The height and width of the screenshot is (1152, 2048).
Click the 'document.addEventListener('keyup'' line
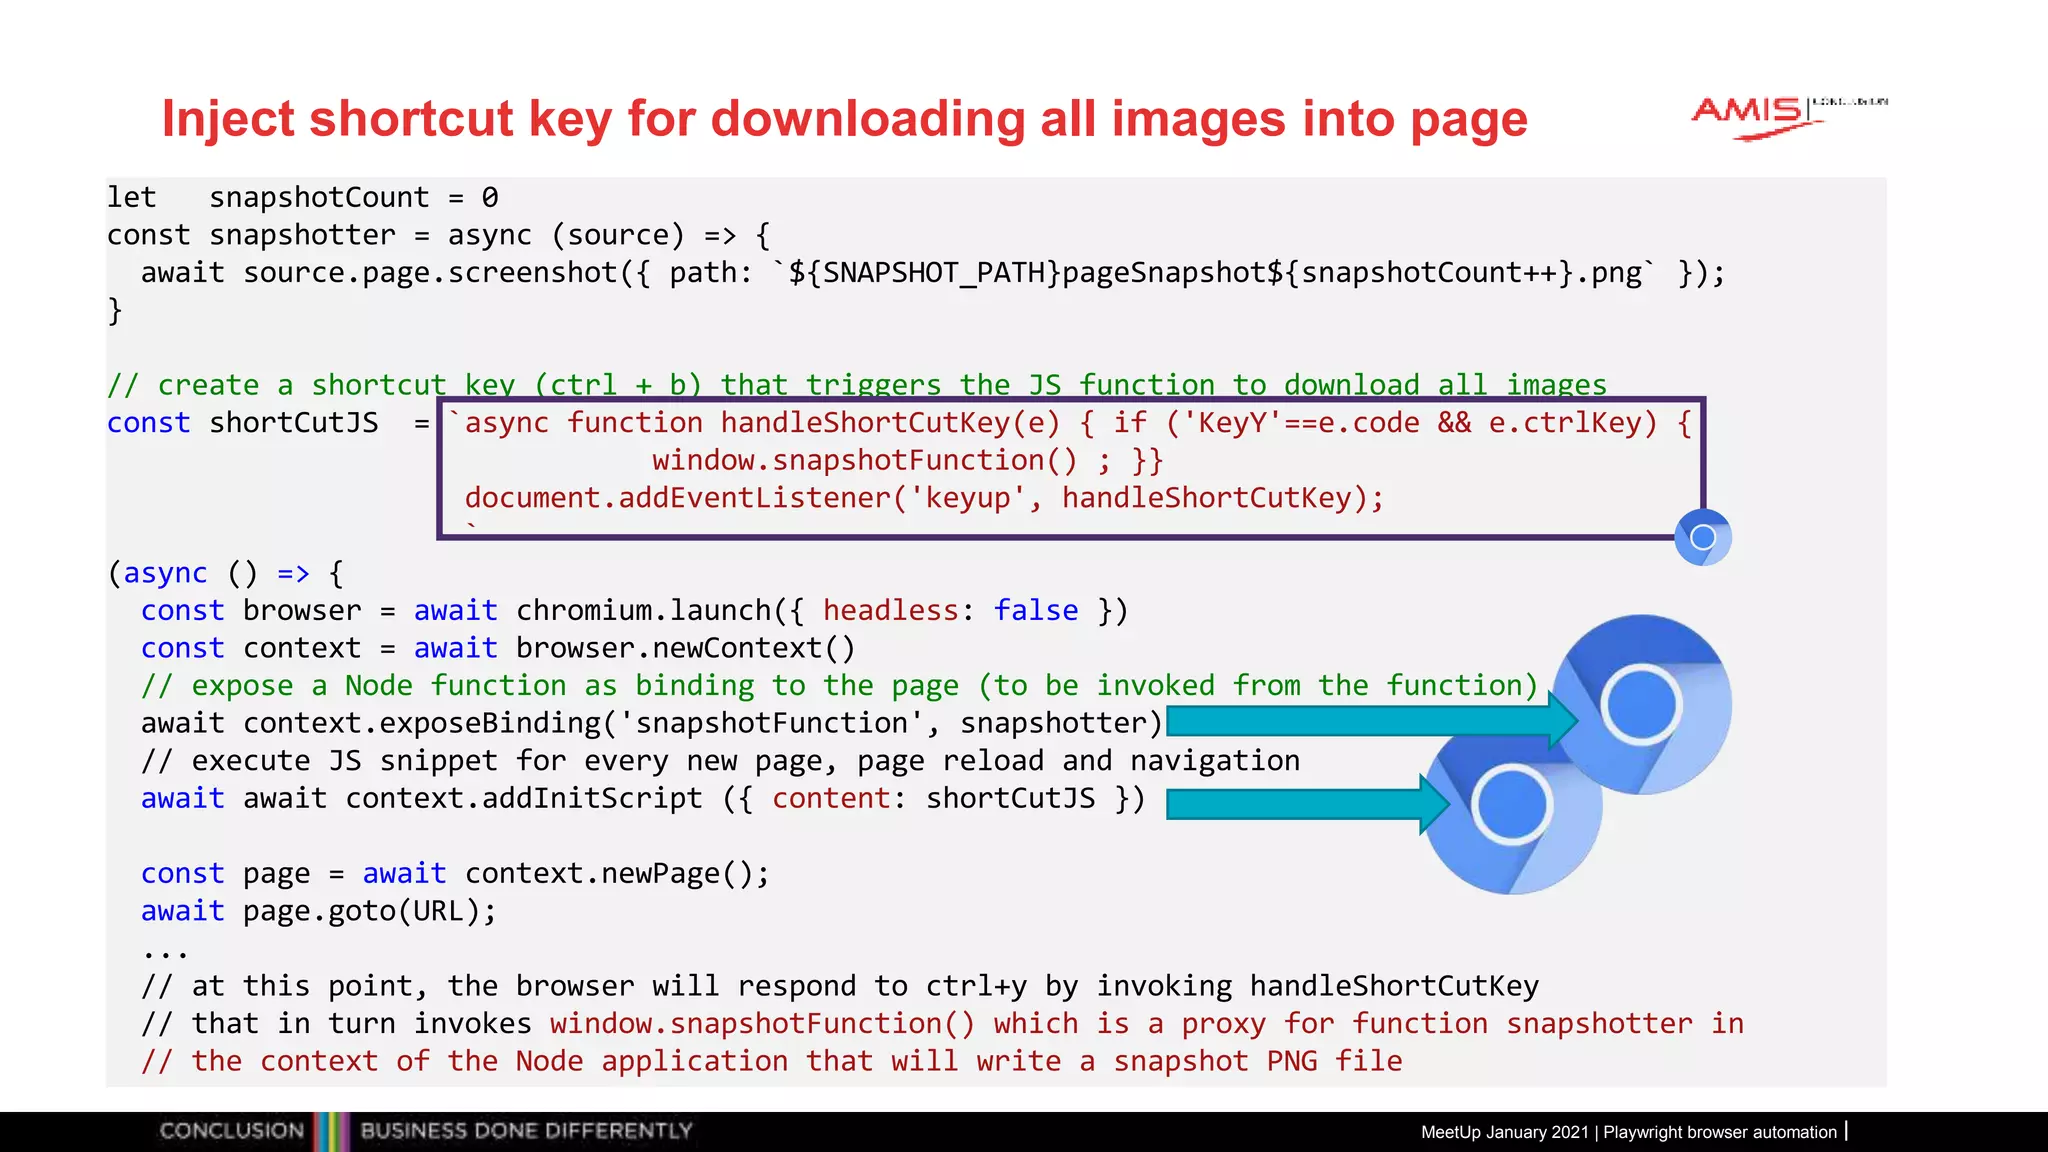pos(924,498)
